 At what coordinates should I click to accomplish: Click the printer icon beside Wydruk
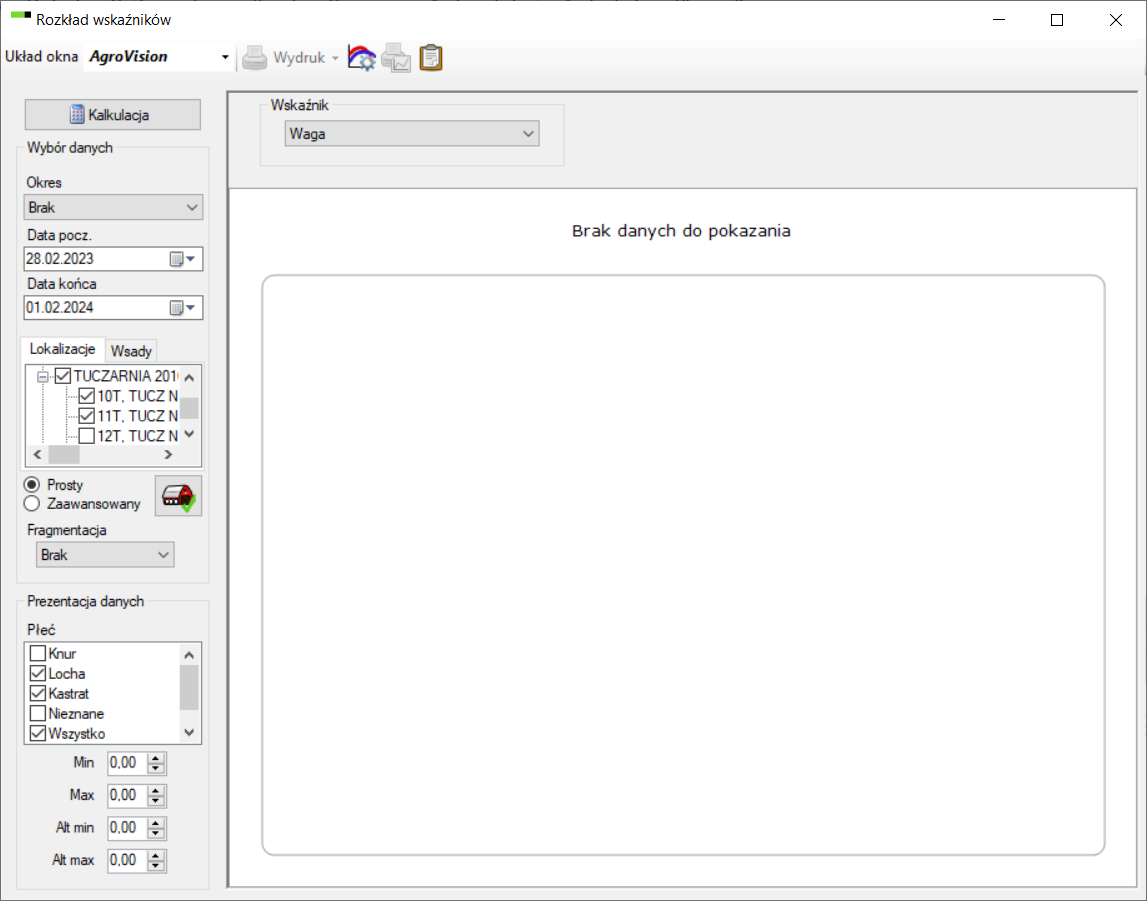click(255, 58)
